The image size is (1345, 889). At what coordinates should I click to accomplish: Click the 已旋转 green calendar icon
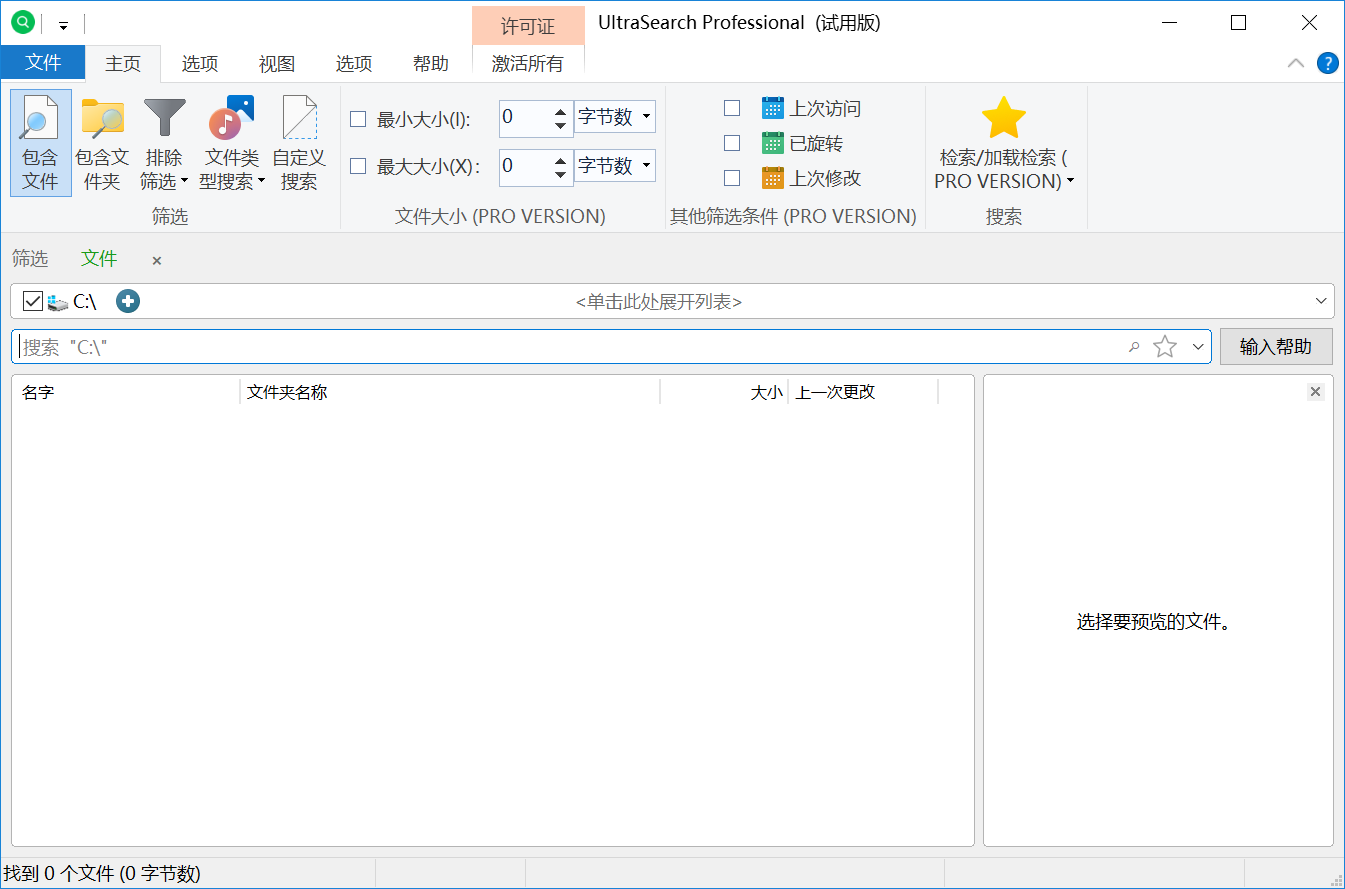click(x=772, y=143)
